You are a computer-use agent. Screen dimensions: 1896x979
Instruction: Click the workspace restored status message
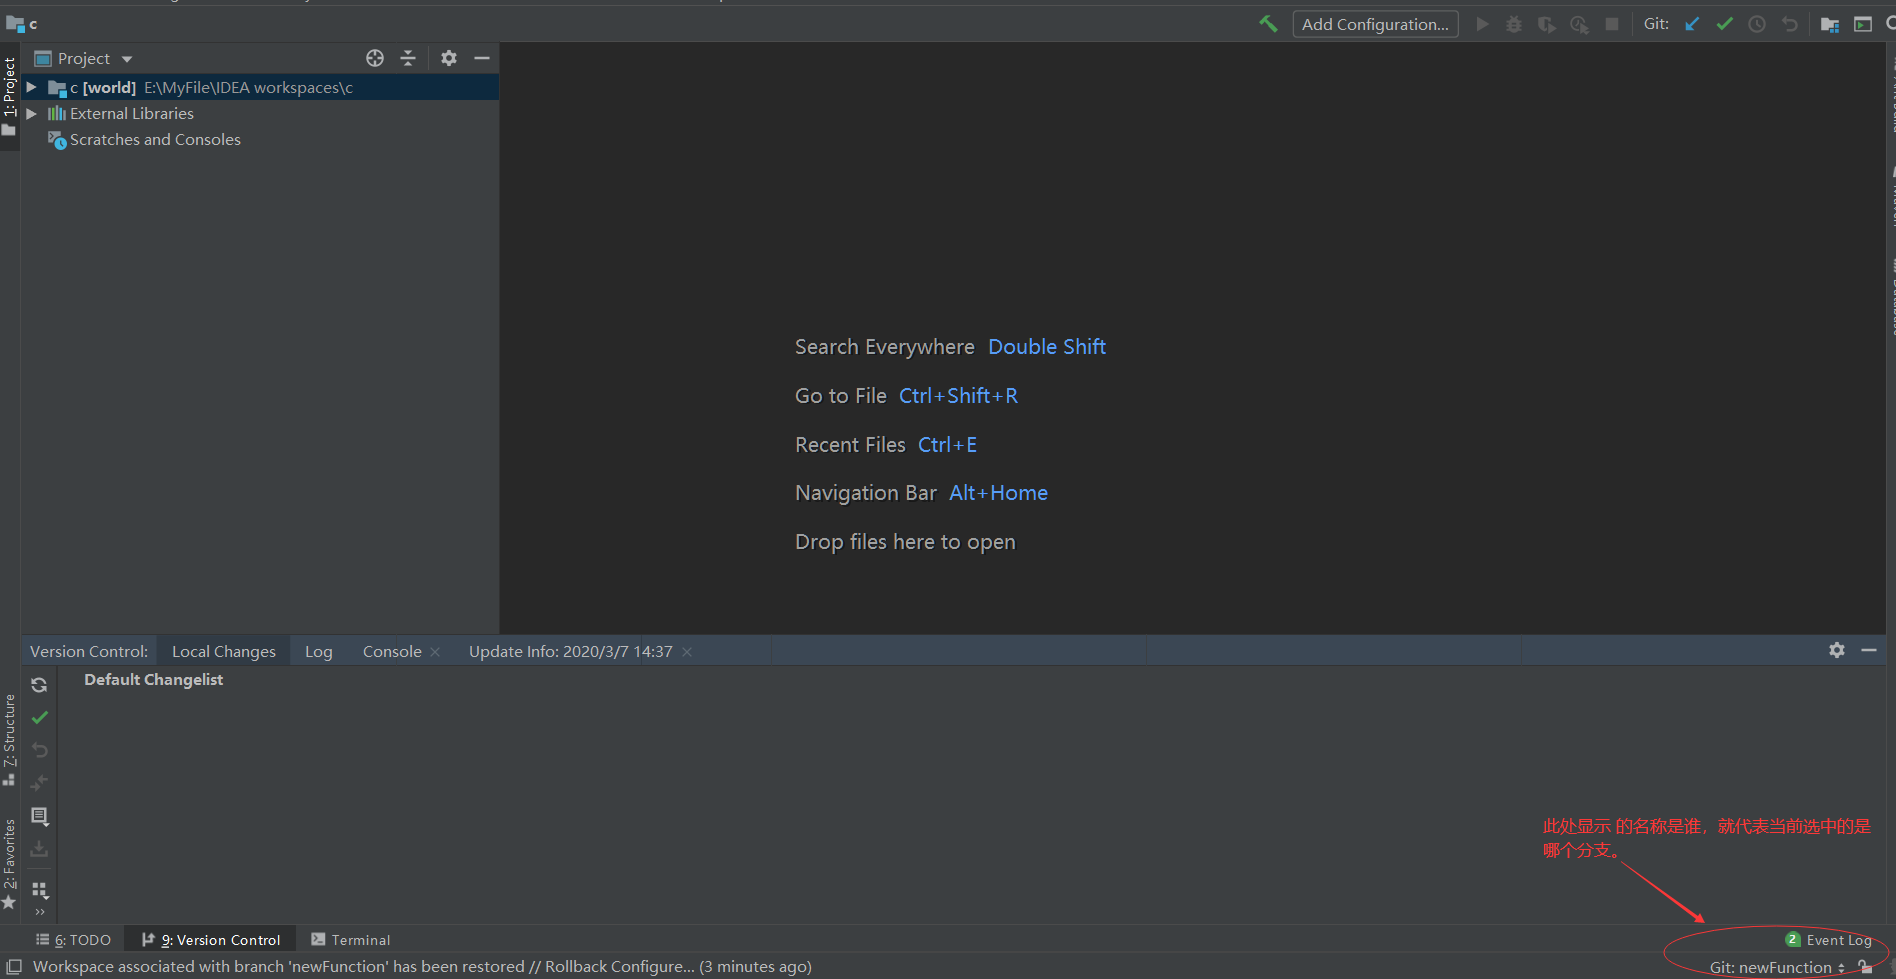pyautogui.click(x=422, y=967)
